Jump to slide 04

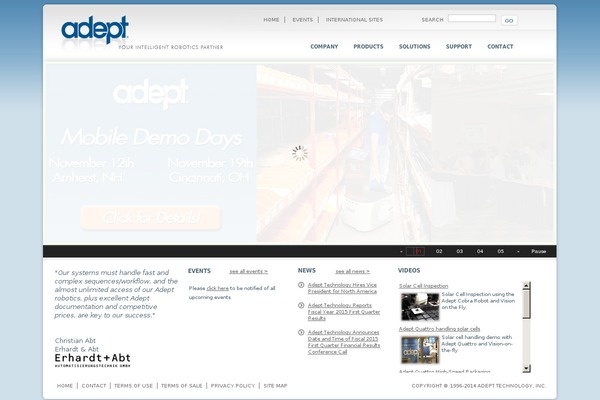[x=480, y=251]
